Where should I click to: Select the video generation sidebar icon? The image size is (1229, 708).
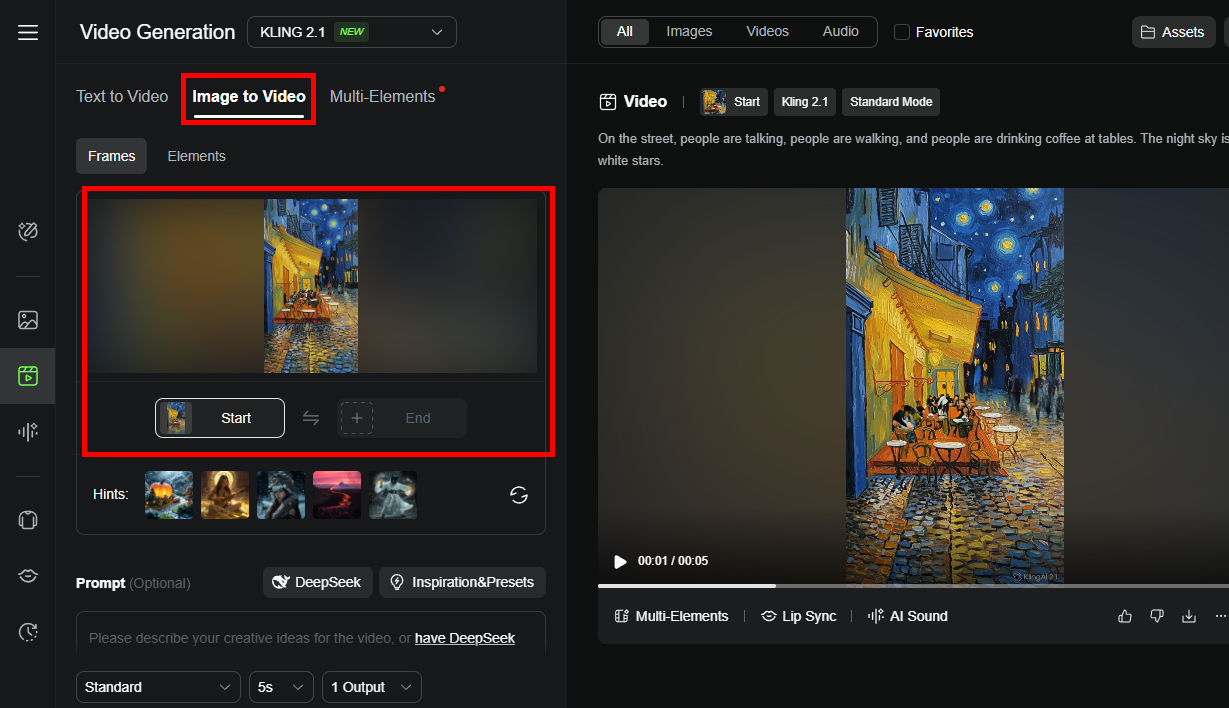[x=28, y=376]
